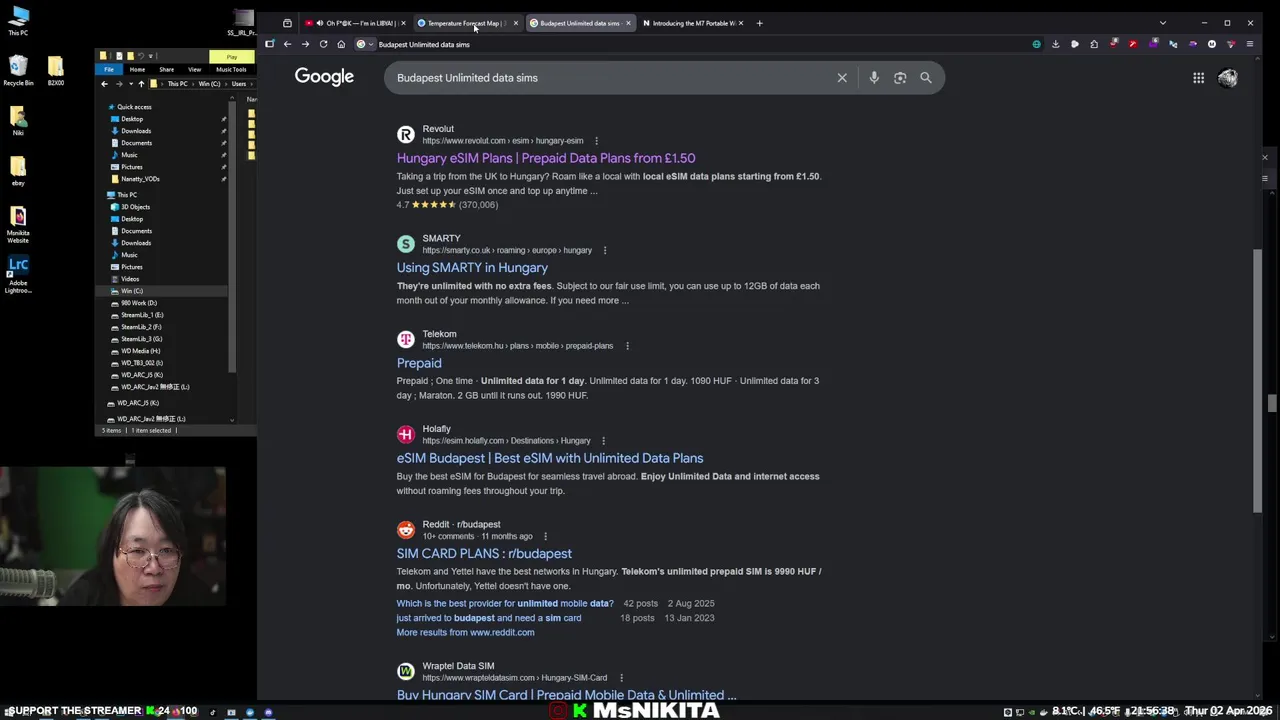This screenshot has width=1280, height=720.
Task: Open This PC desktop icon
Action: pyautogui.click(x=19, y=21)
